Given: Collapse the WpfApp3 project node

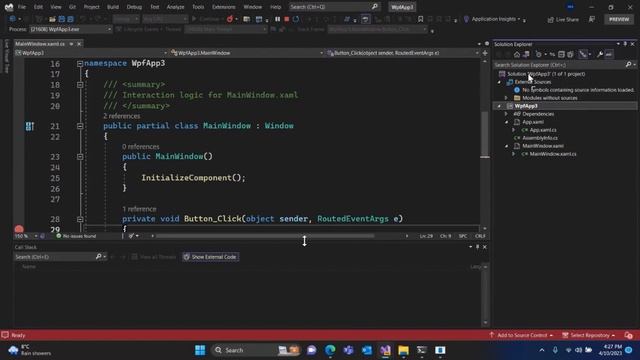Looking at the screenshot, I should pos(499,106).
